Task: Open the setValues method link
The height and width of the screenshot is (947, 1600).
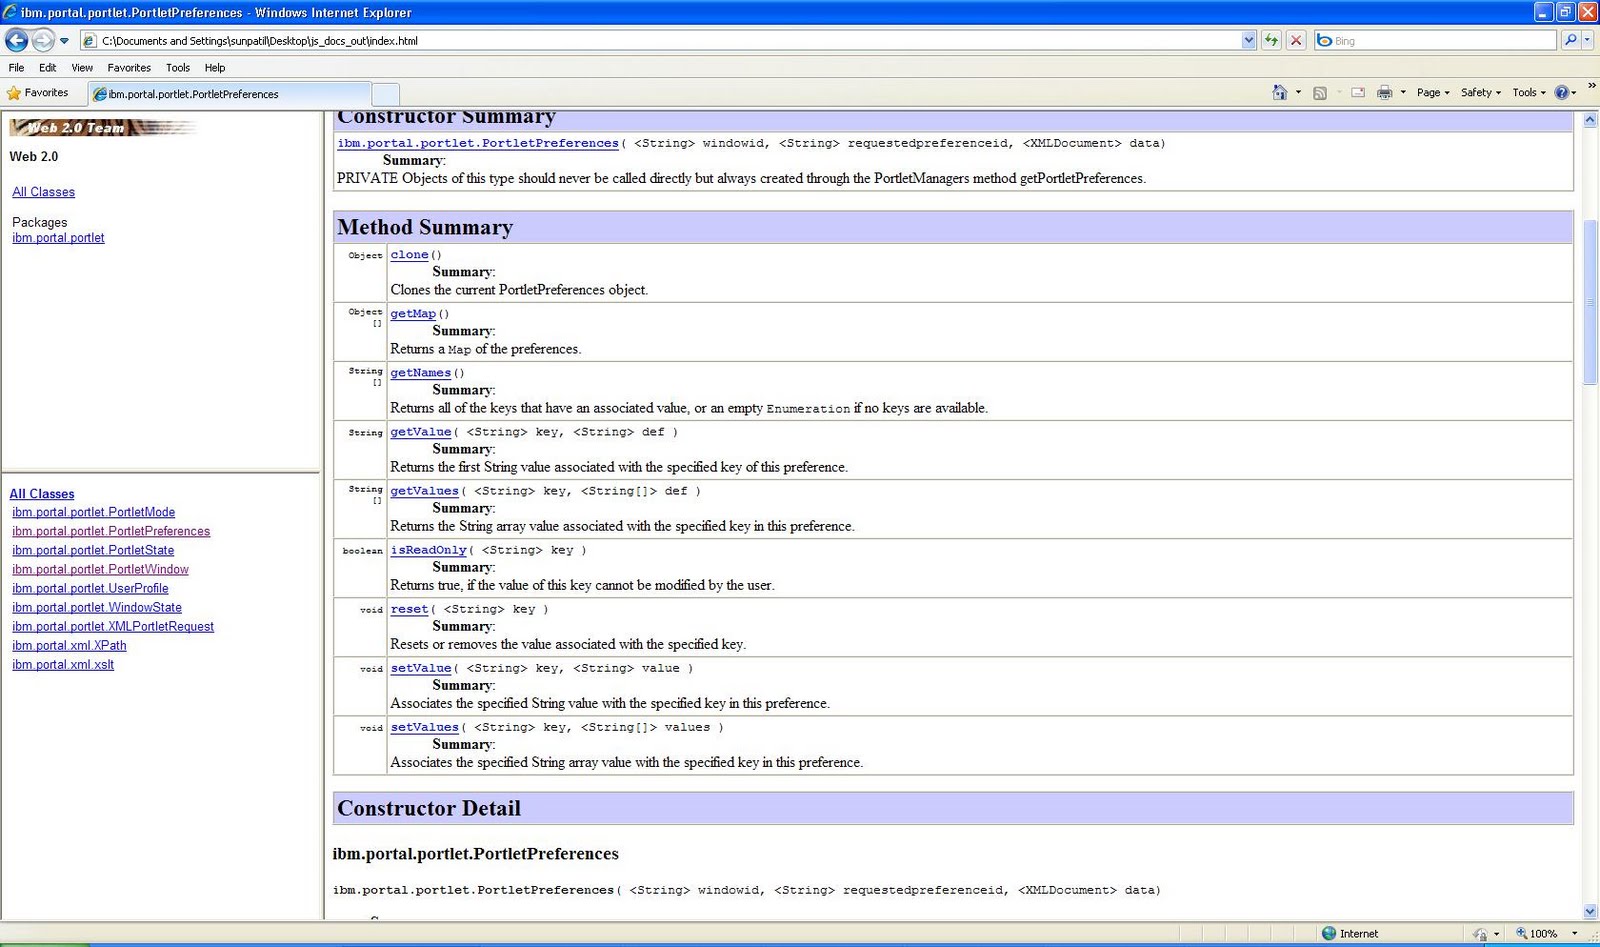Action: pos(424,727)
